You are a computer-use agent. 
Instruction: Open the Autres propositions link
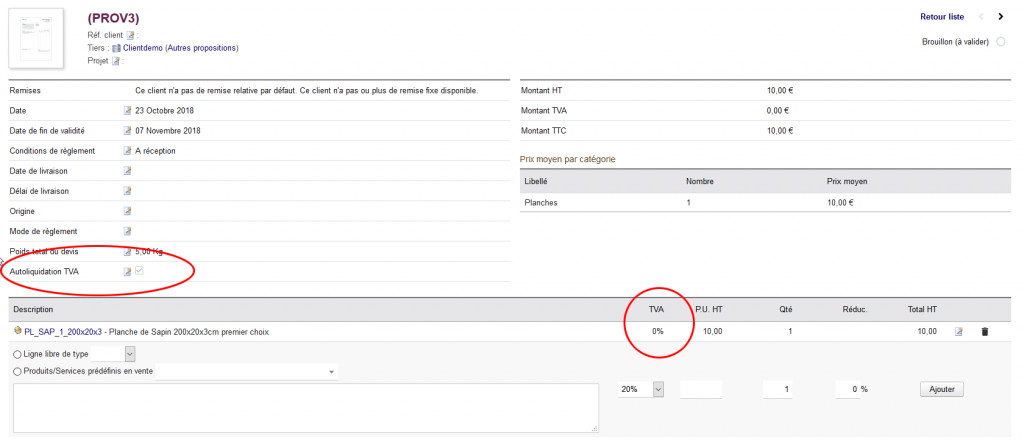pyautogui.click(x=202, y=48)
